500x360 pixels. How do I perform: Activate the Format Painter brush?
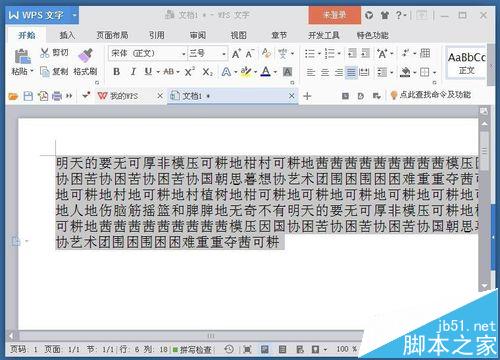point(85,55)
